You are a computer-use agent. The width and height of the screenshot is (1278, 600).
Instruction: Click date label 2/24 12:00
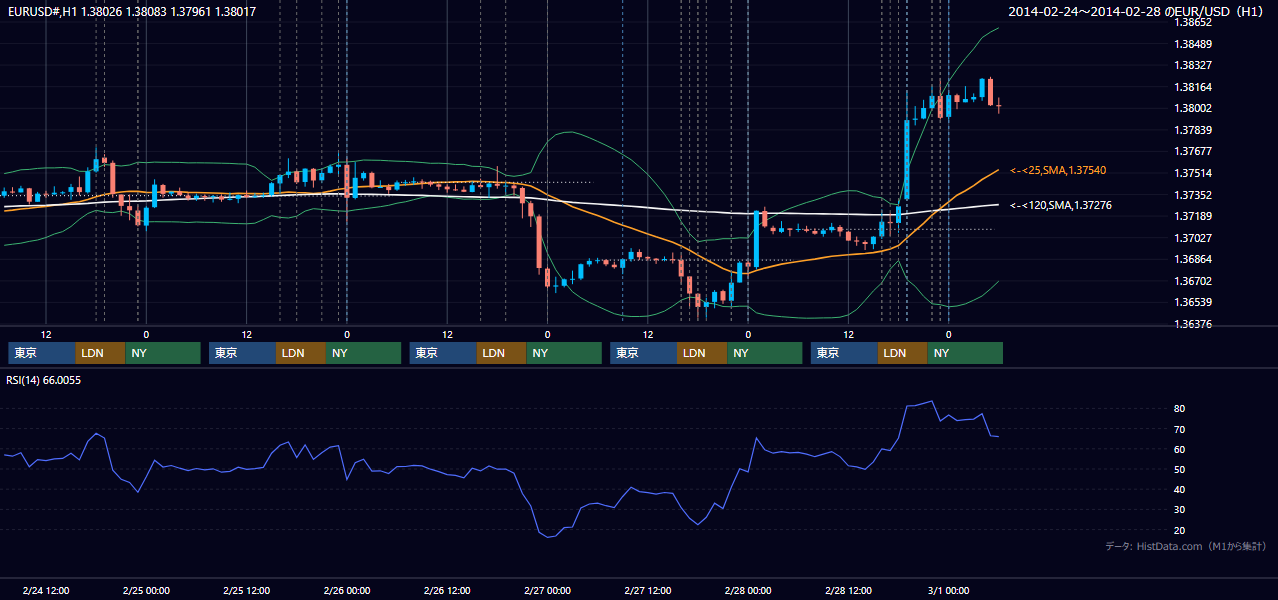46,591
